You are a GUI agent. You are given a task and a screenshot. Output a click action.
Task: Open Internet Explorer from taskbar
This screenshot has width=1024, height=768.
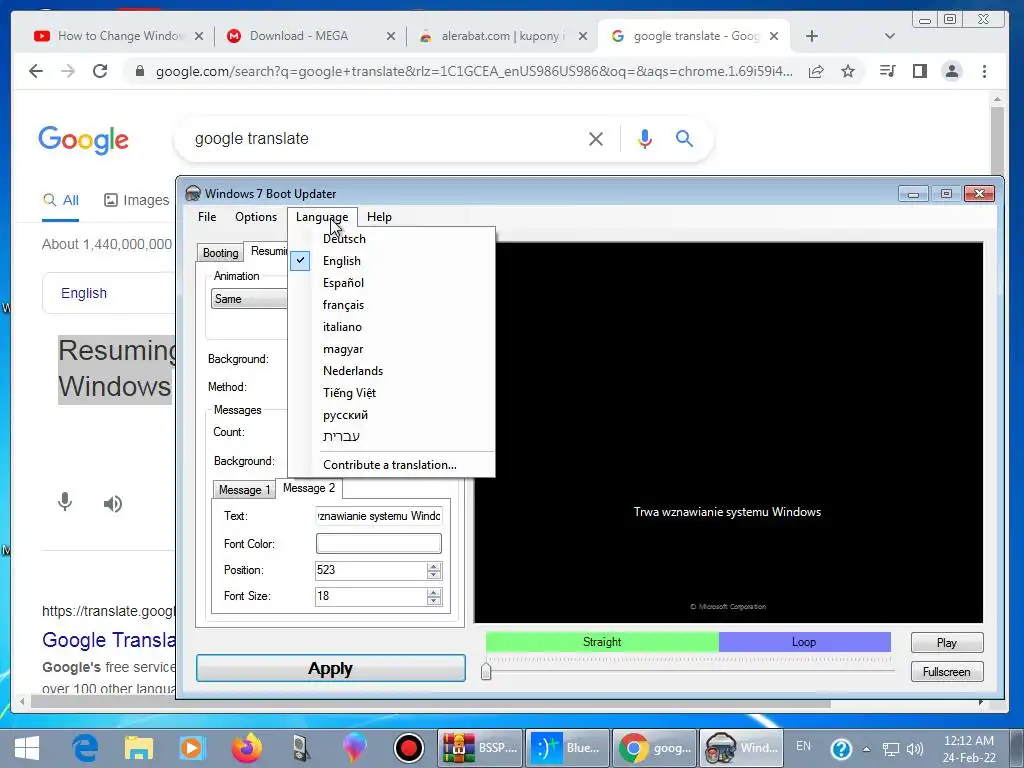(x=85, y=748)
